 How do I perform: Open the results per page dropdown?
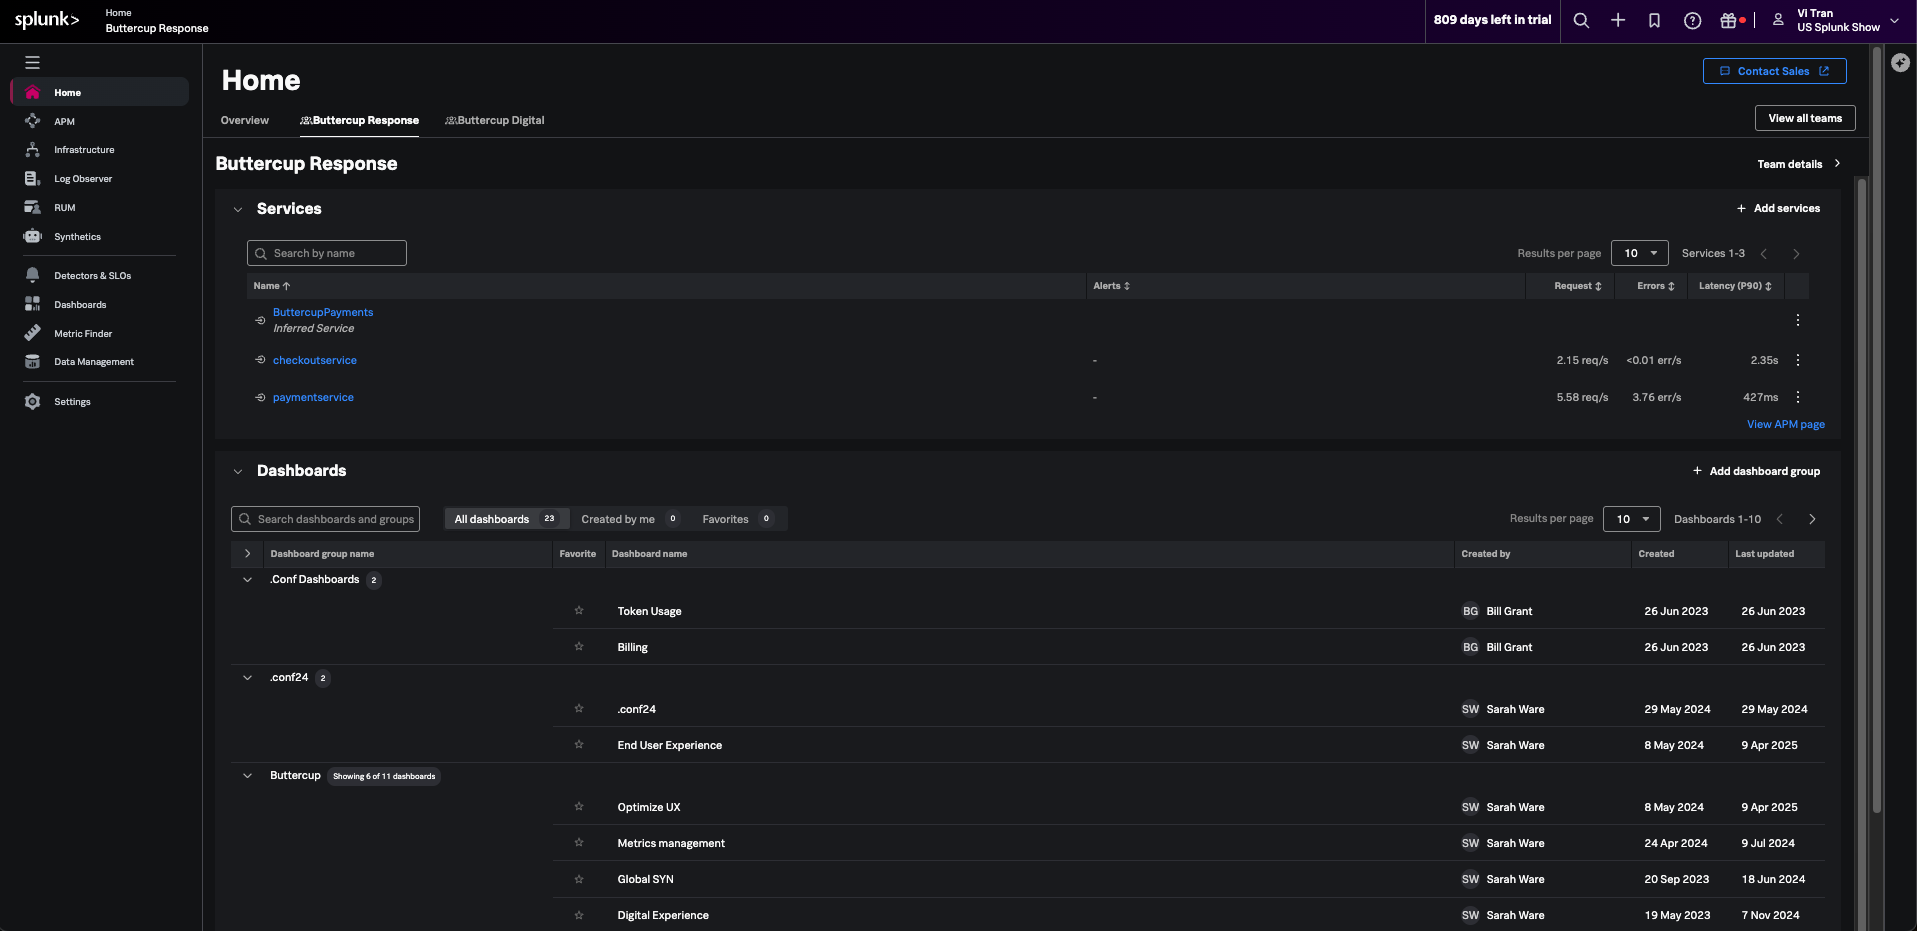pyautogui.click(x=1640, y=253)
